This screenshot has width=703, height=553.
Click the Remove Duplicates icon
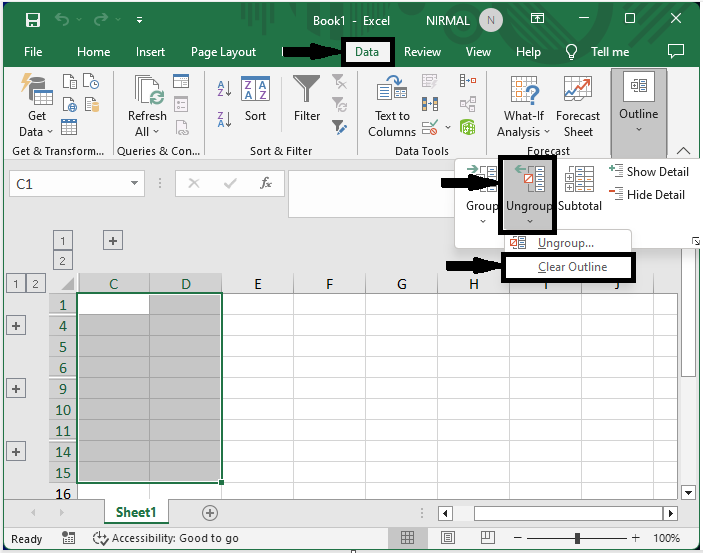coord(430,105)
